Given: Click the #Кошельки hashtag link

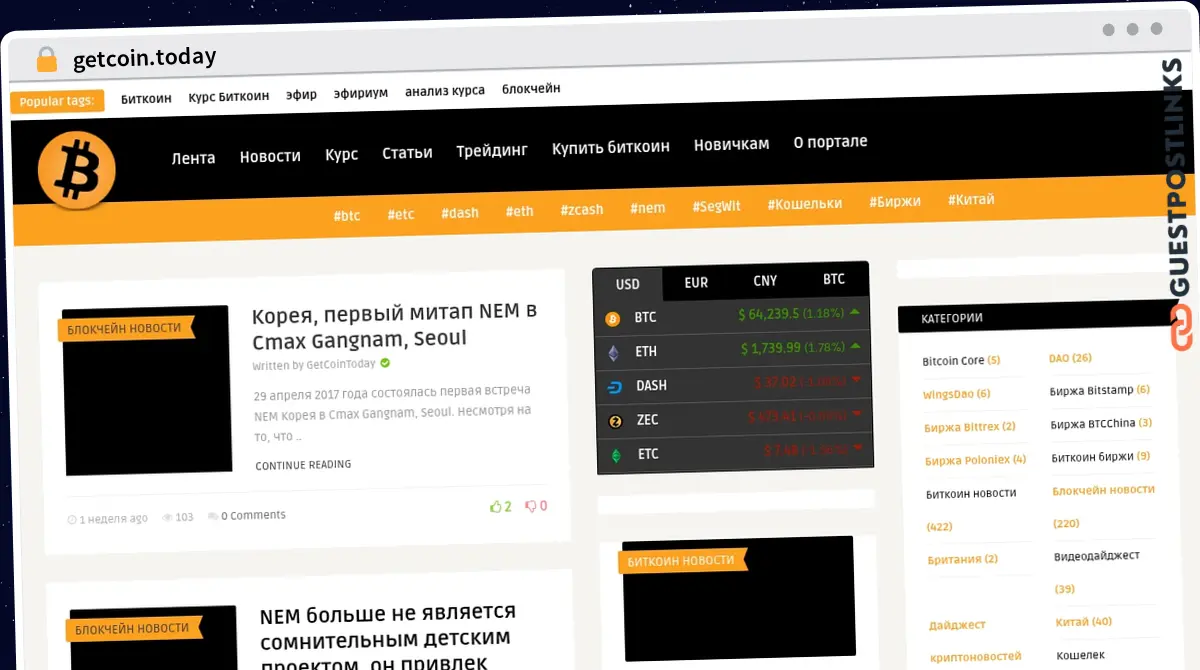Looking at the screenshot, I should (x=805, y=203).
